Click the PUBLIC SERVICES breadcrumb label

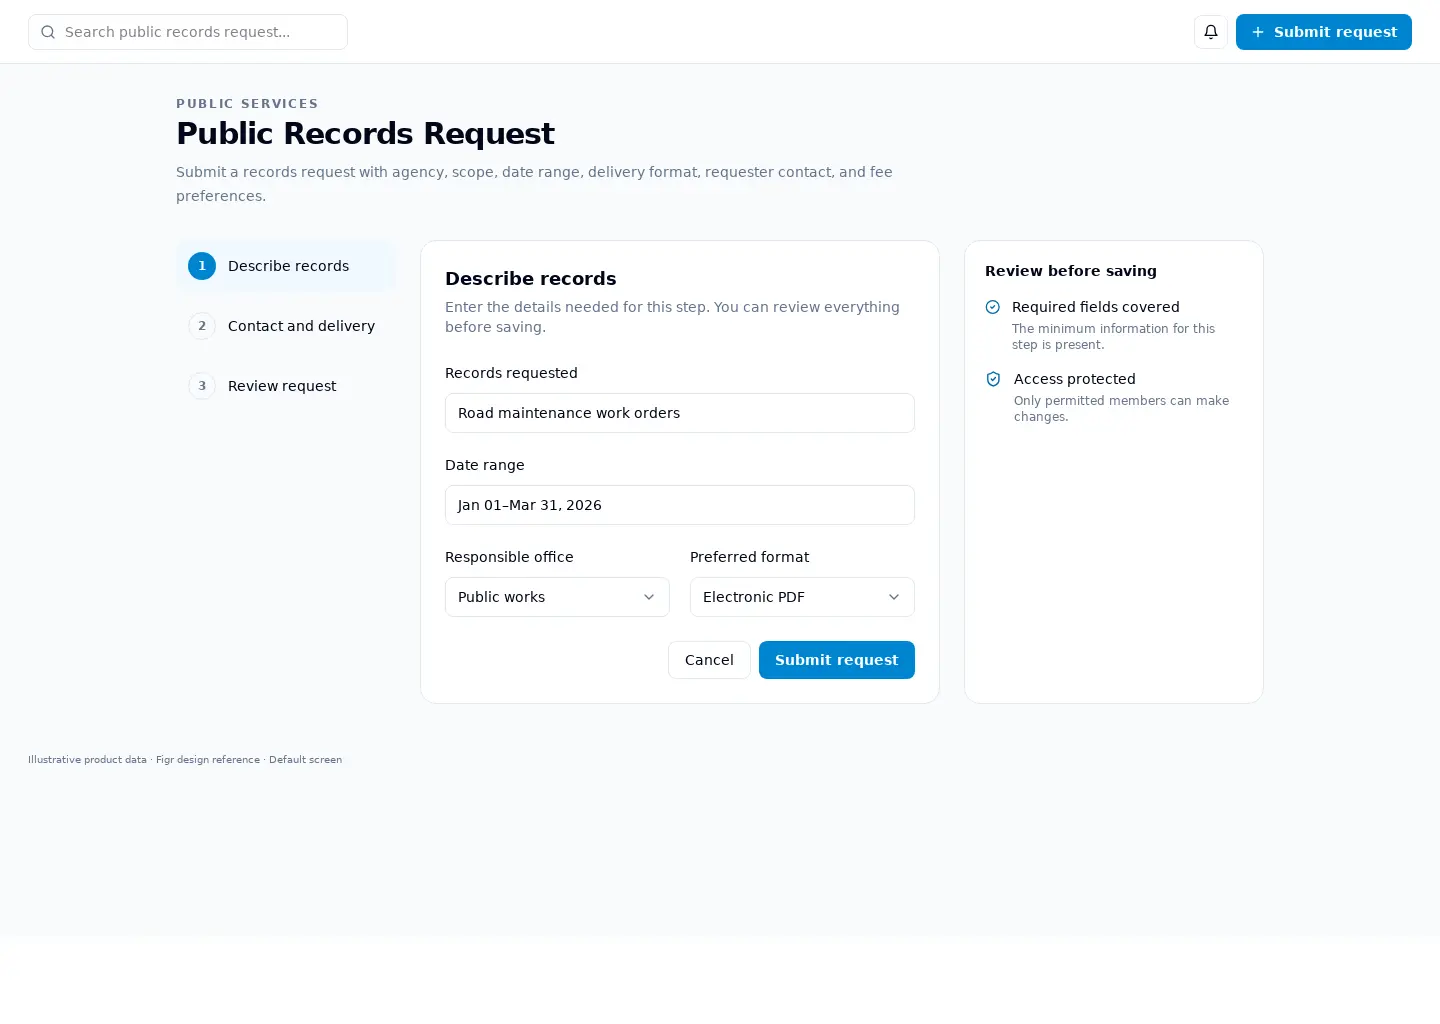tap(247, 104)
